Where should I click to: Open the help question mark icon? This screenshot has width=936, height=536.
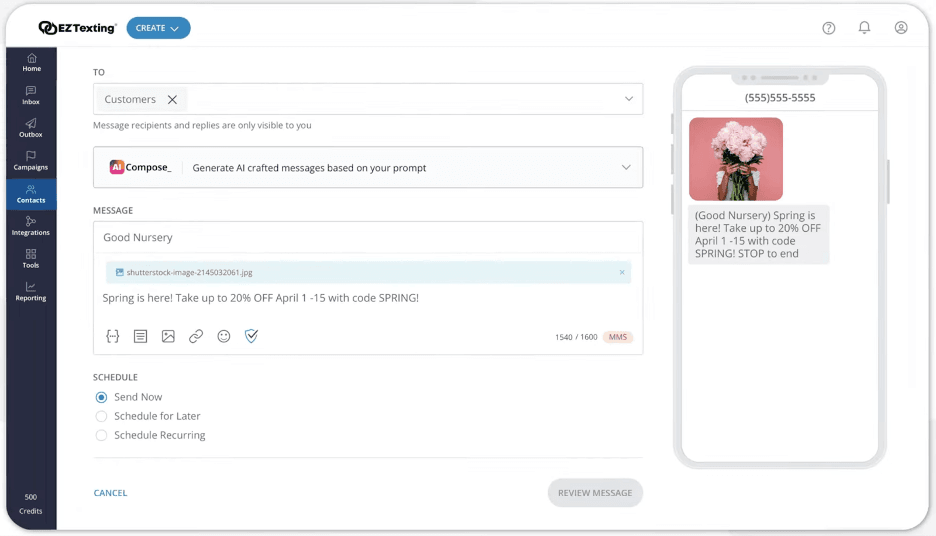pyautogui.click(x=829, y=28)
